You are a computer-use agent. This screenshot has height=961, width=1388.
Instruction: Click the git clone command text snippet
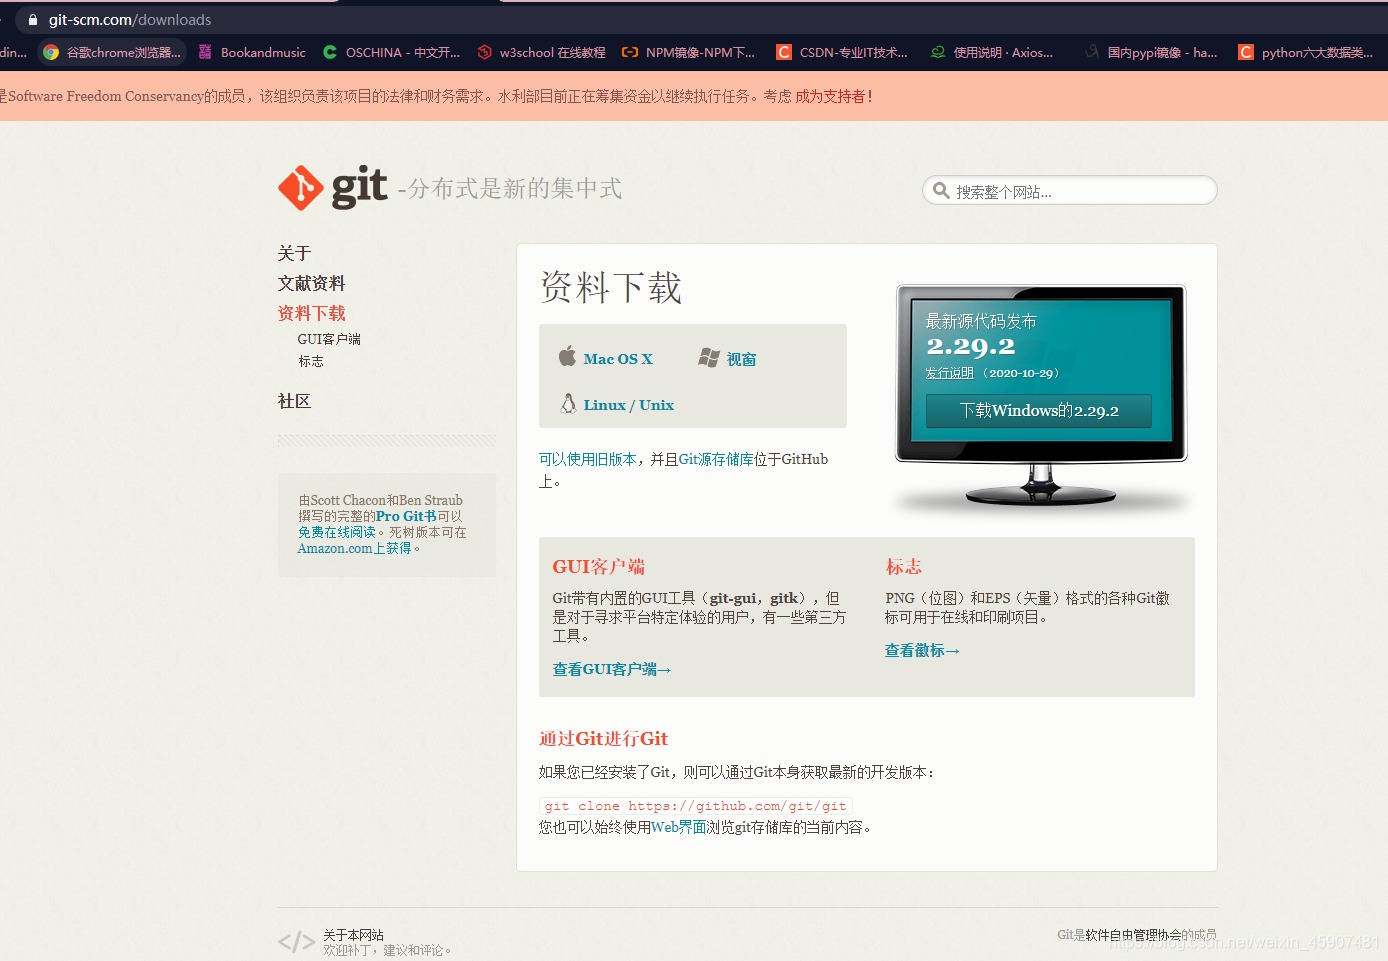coord(694,805)
